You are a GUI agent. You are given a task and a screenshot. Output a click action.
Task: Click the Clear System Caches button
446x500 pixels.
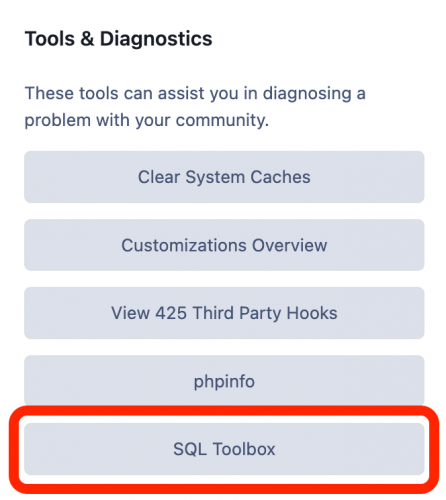[224, 177]
